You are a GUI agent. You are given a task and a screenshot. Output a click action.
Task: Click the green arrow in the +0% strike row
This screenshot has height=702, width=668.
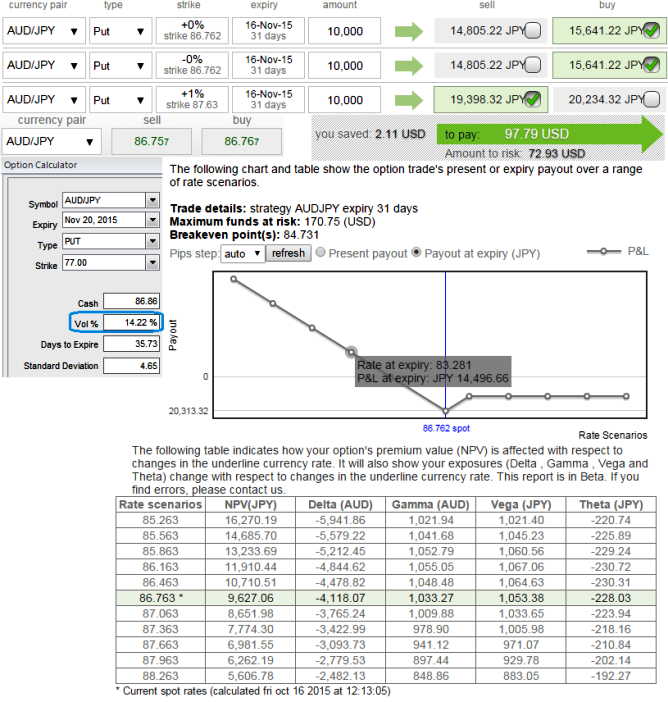(x=408, y=31)
